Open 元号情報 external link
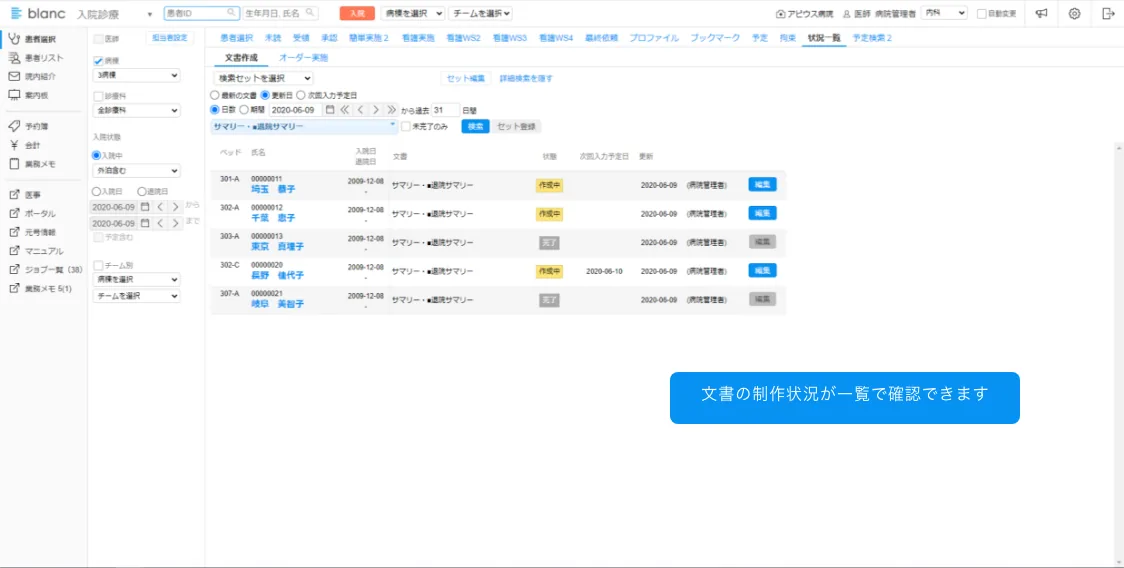This screenshot has width=1124, height=568. tap(32, 232)
